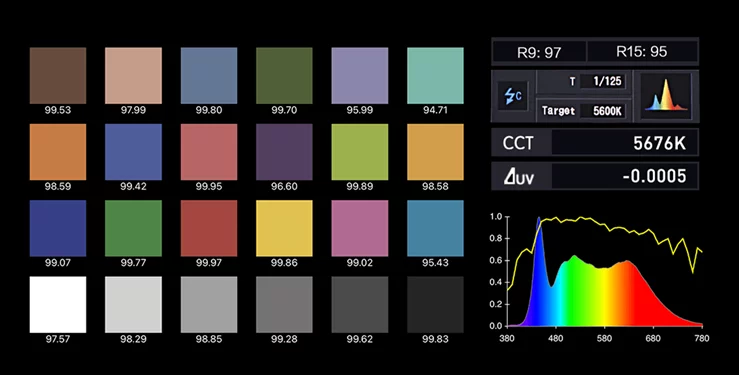Select the brown swatch labeled 99.53
The image size is (739, 375).
click(x=58, y=75)
